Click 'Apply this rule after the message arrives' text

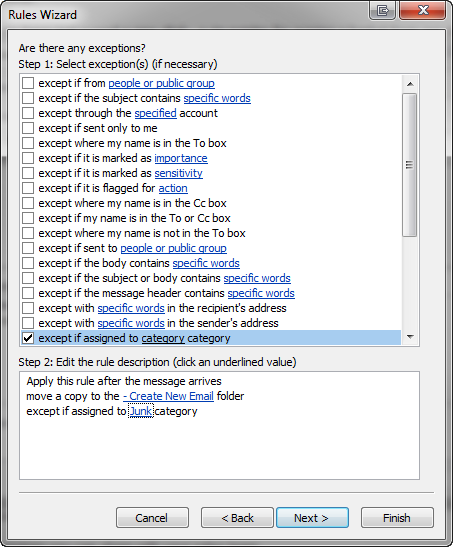124,381
